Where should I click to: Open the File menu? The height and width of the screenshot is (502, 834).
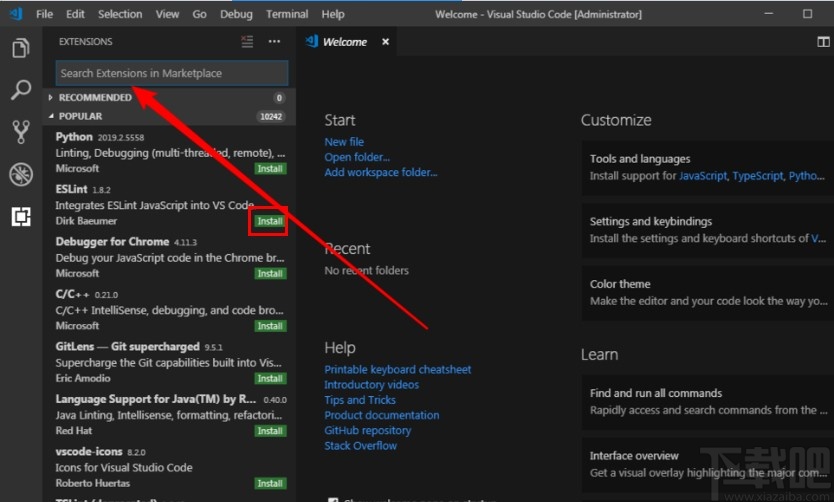pyautogui.click(x=44, y=14)
